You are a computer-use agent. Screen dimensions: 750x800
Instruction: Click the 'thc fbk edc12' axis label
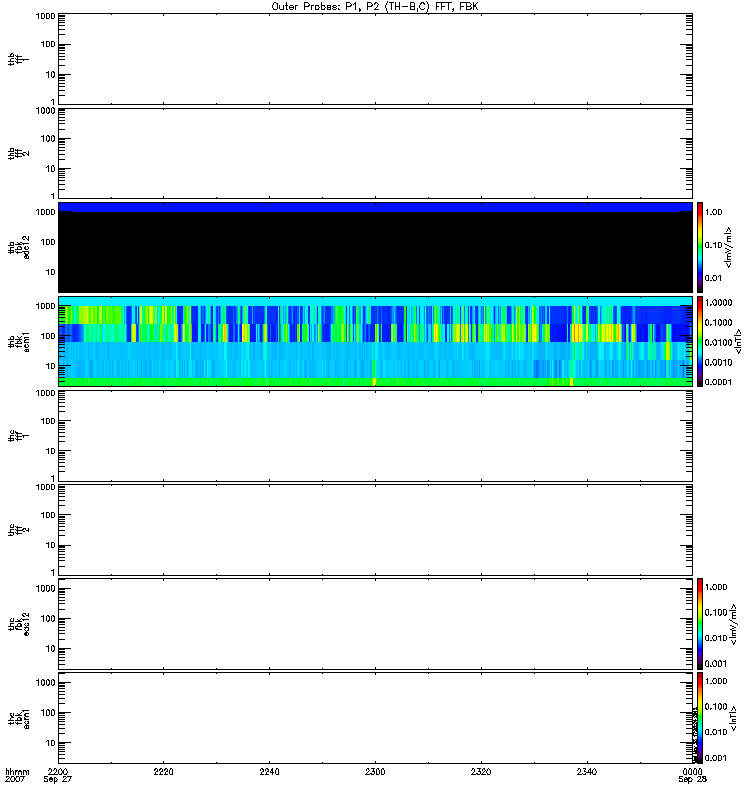point(18,624)
